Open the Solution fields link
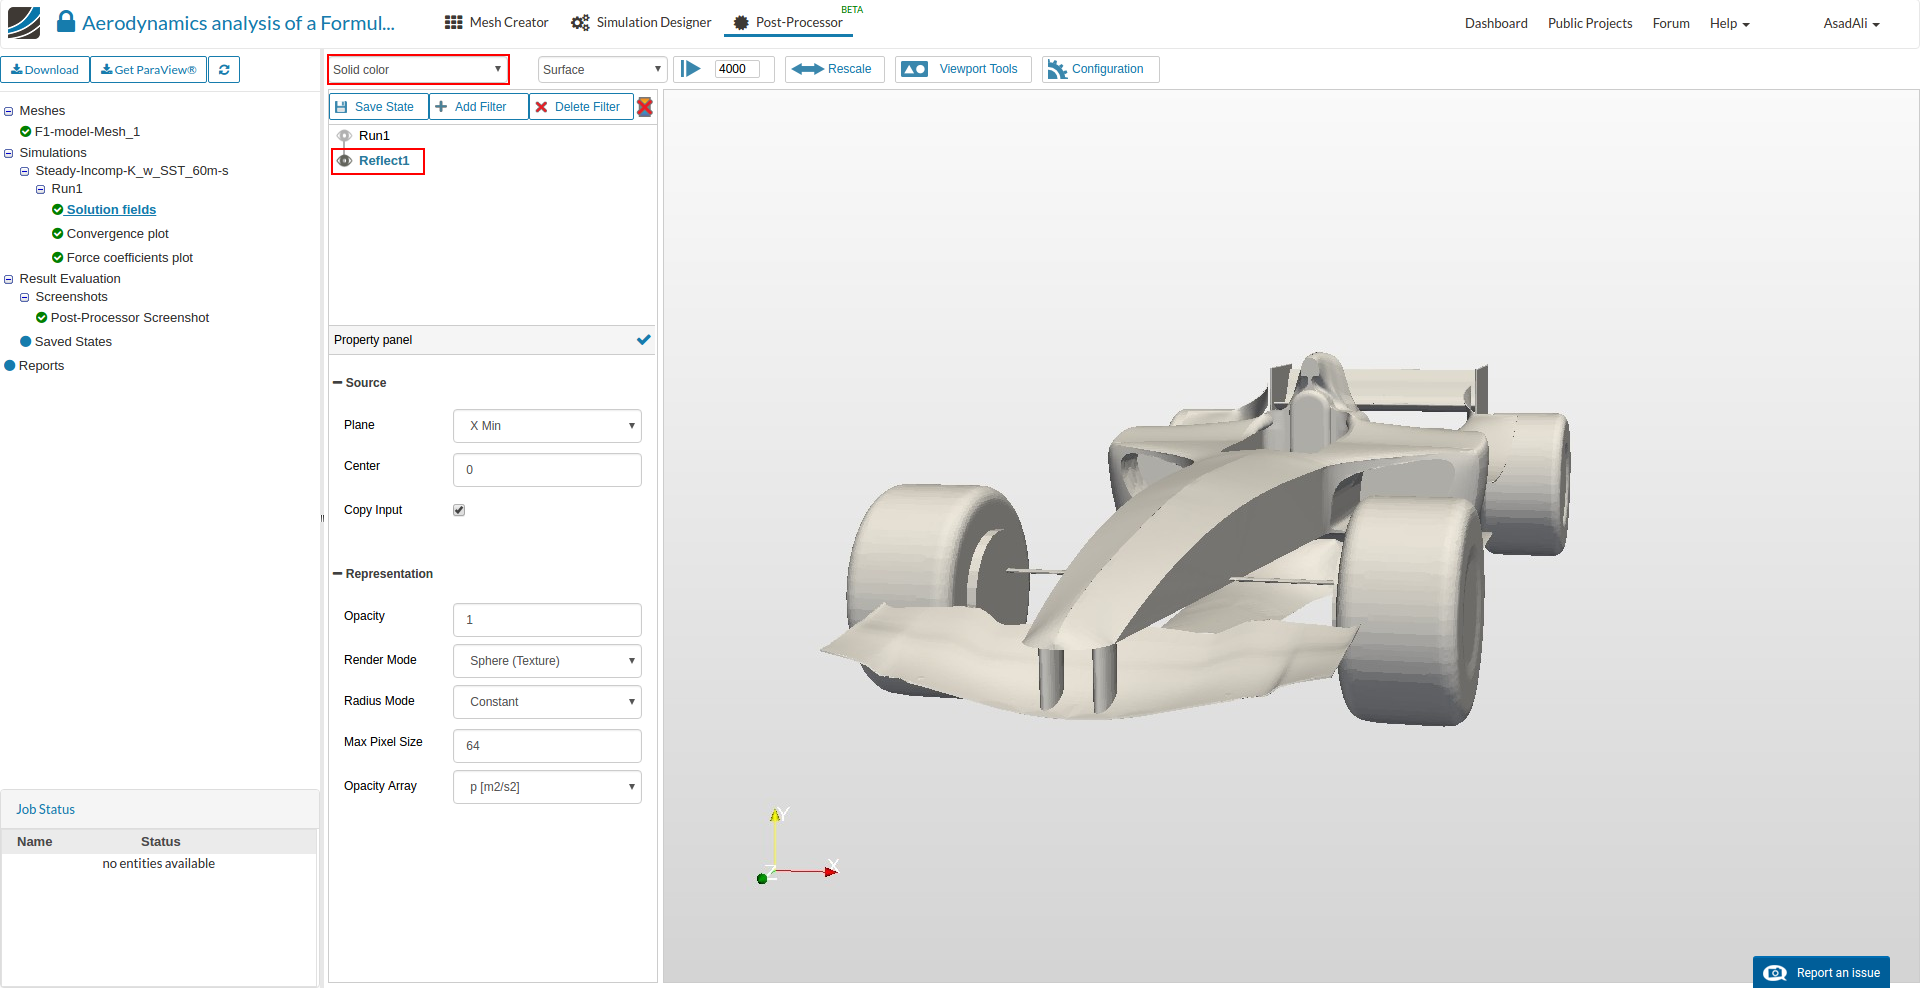The height and width of the screenshot is (988, 1920). (x=111, y=210)
